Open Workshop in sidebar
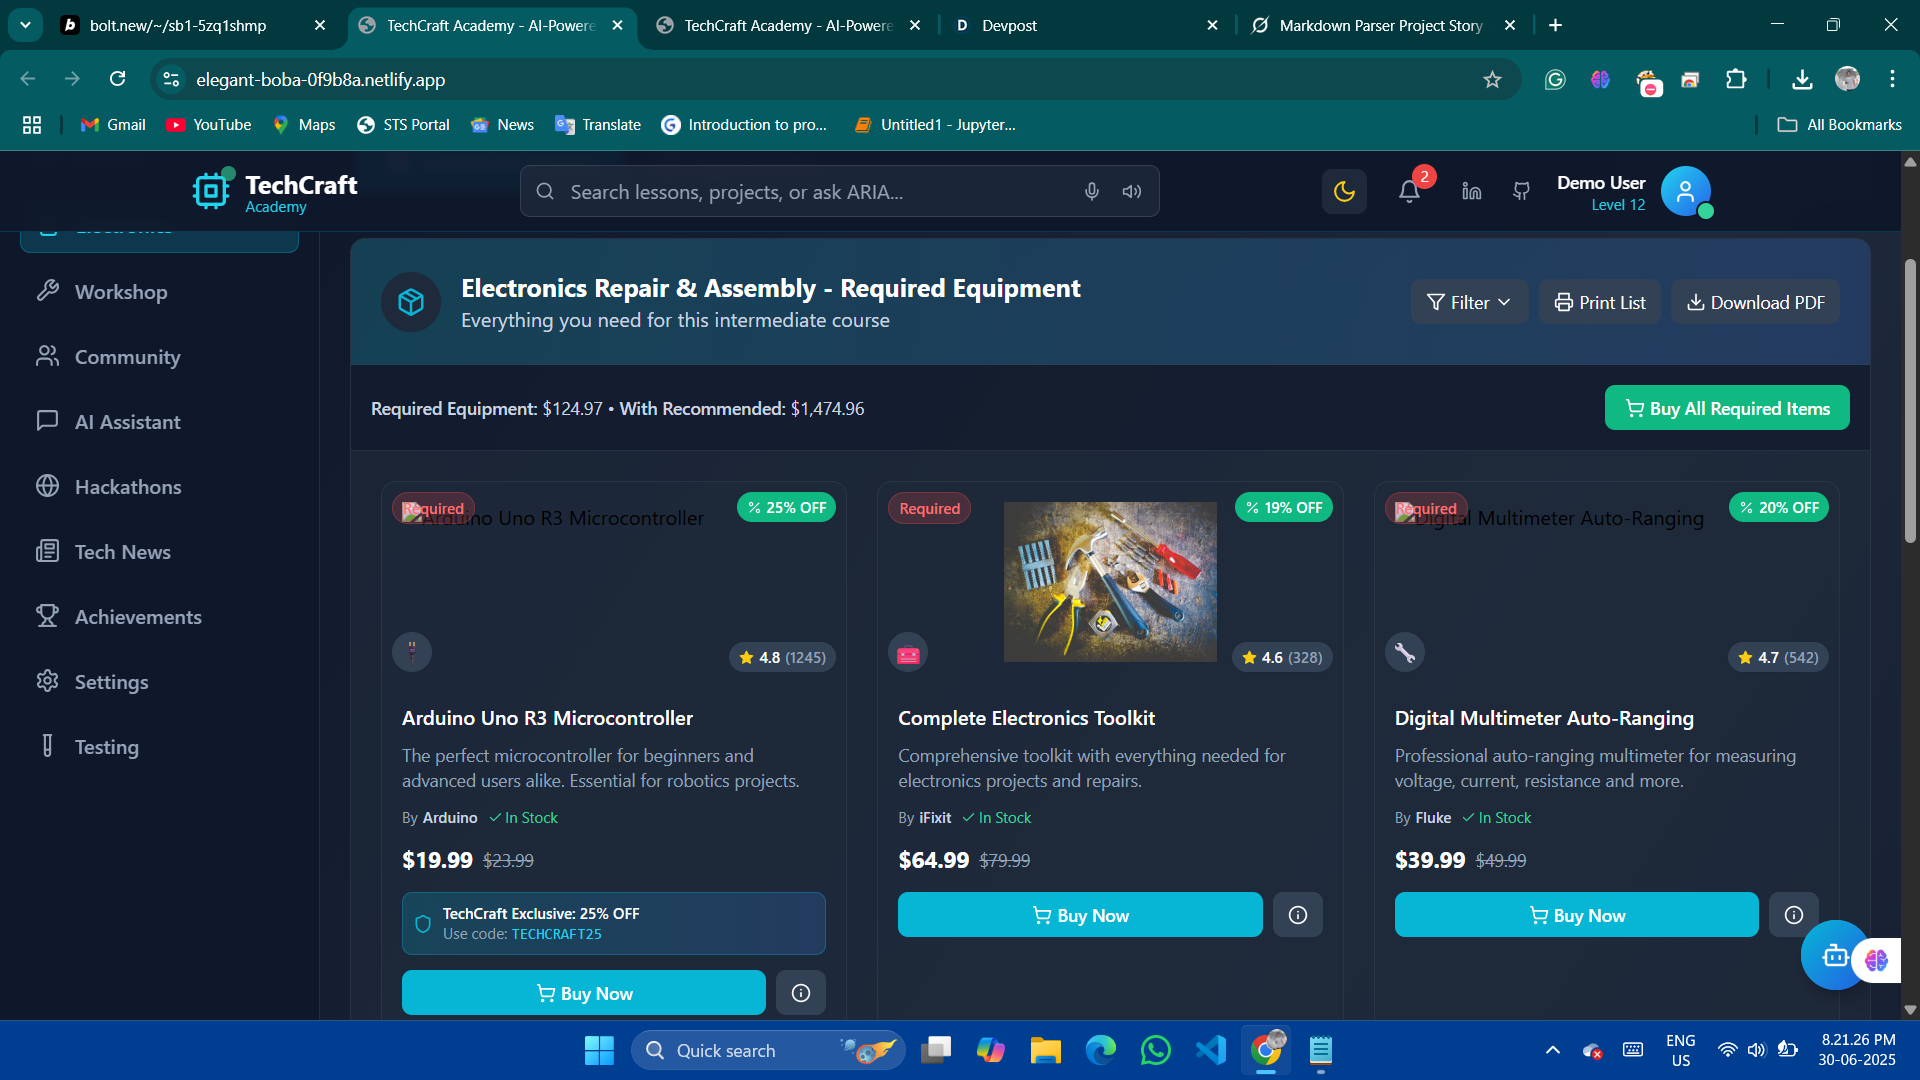The width and height of the screenshot is (1920, 1080). pos(121,292)
